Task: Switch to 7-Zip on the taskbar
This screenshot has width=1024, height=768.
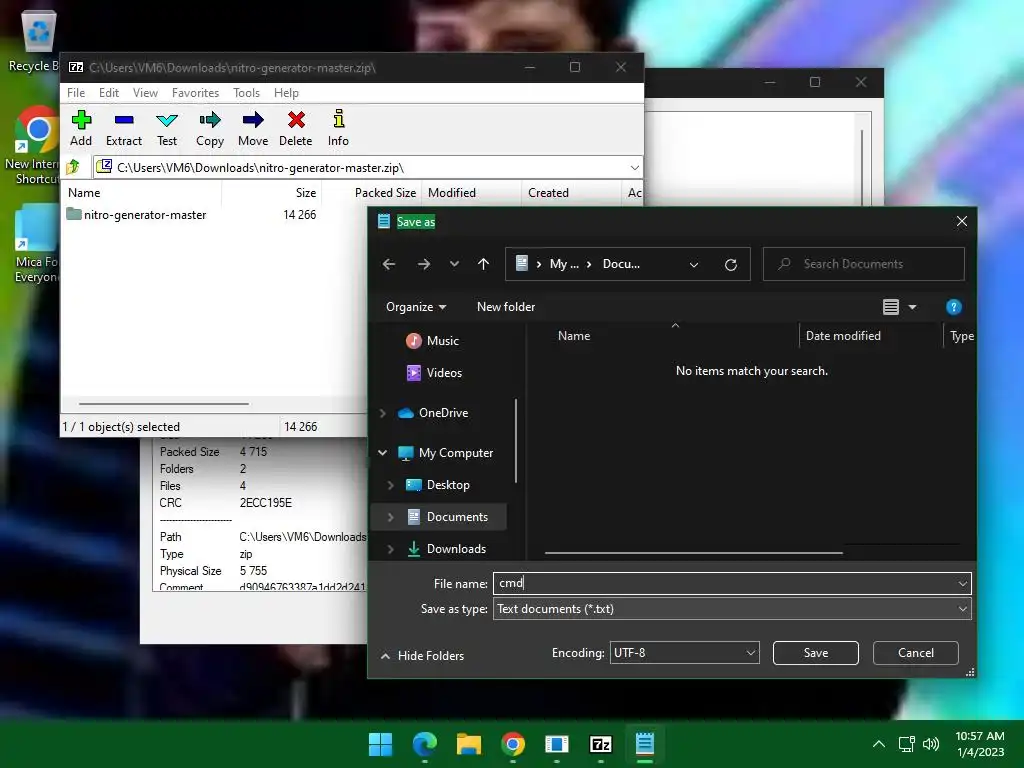Action: [x=601, y=744]
